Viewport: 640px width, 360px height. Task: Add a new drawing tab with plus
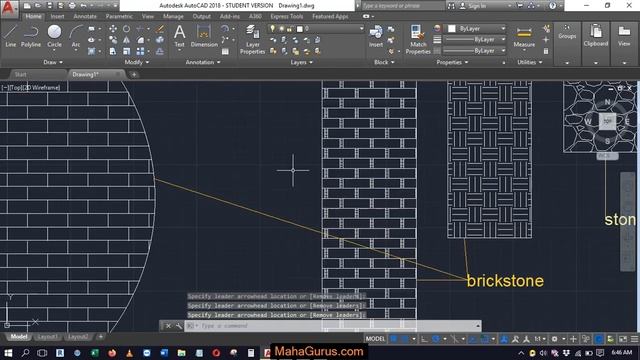134,74
